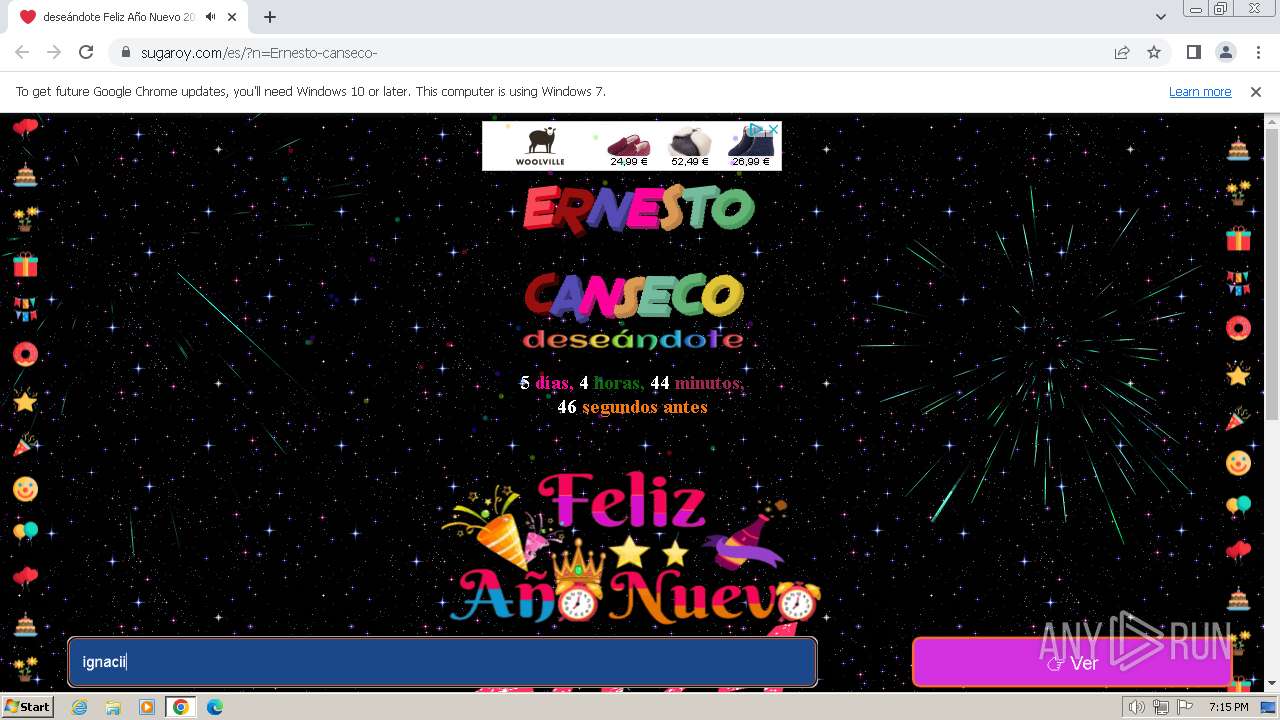Click the Share this page icon
The image size is (1280, 720).
[1122, 52]
